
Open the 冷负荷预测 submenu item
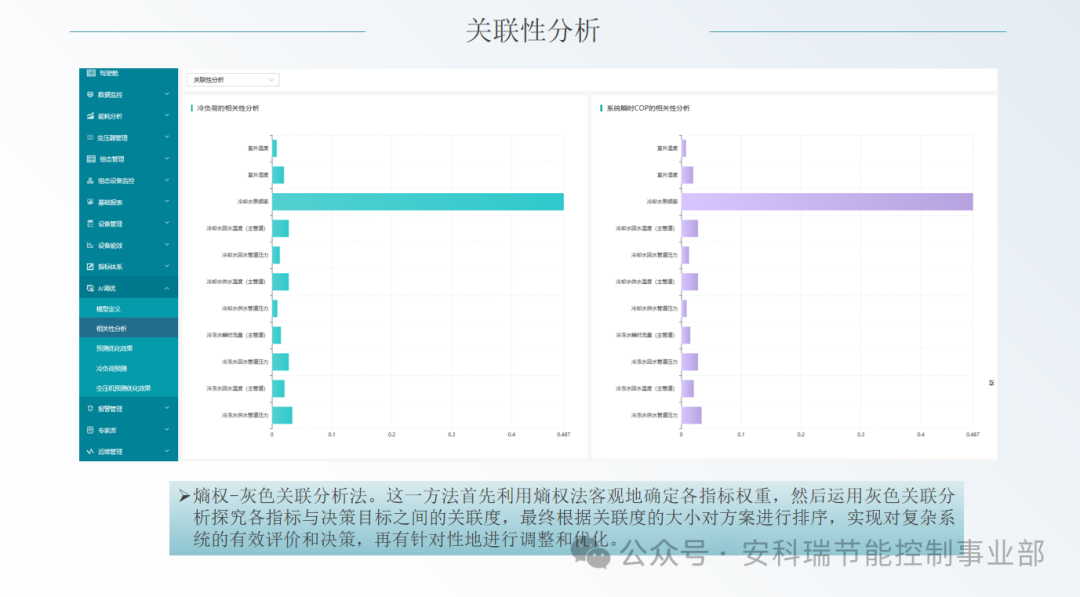(129, 368)
